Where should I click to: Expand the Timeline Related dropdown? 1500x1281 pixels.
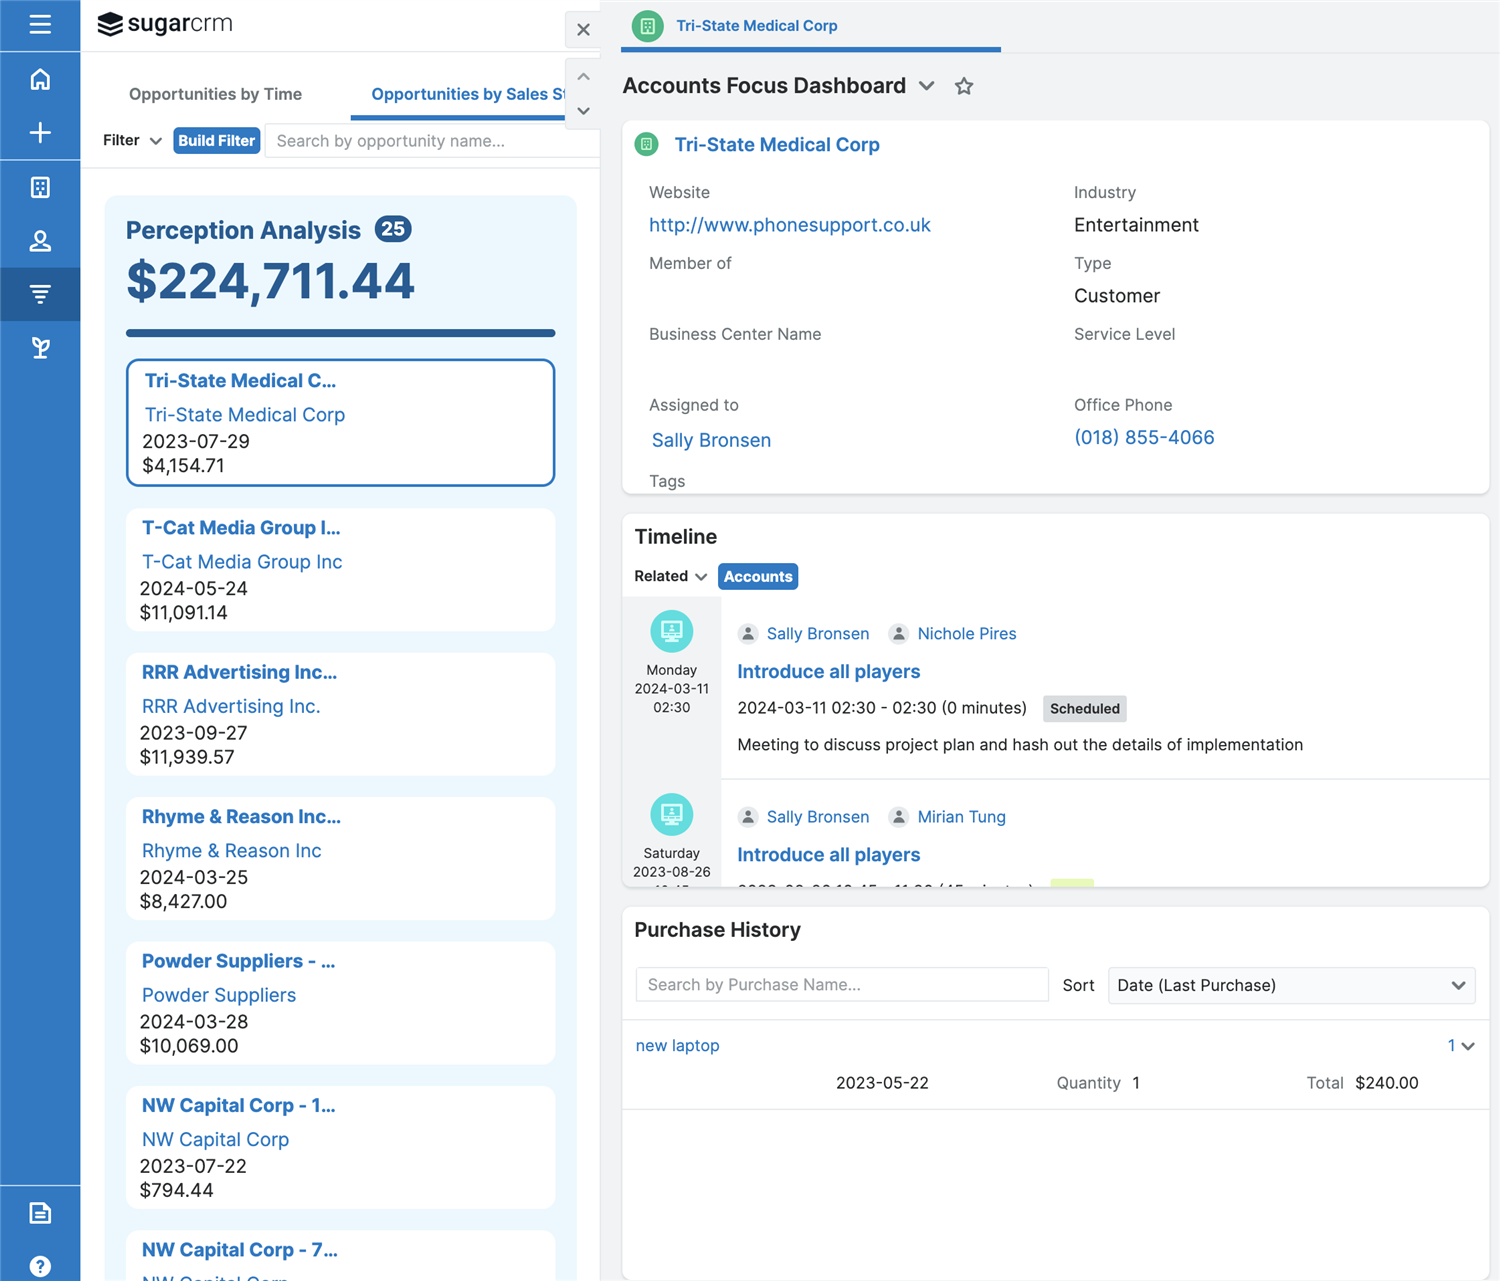[670, 576]
